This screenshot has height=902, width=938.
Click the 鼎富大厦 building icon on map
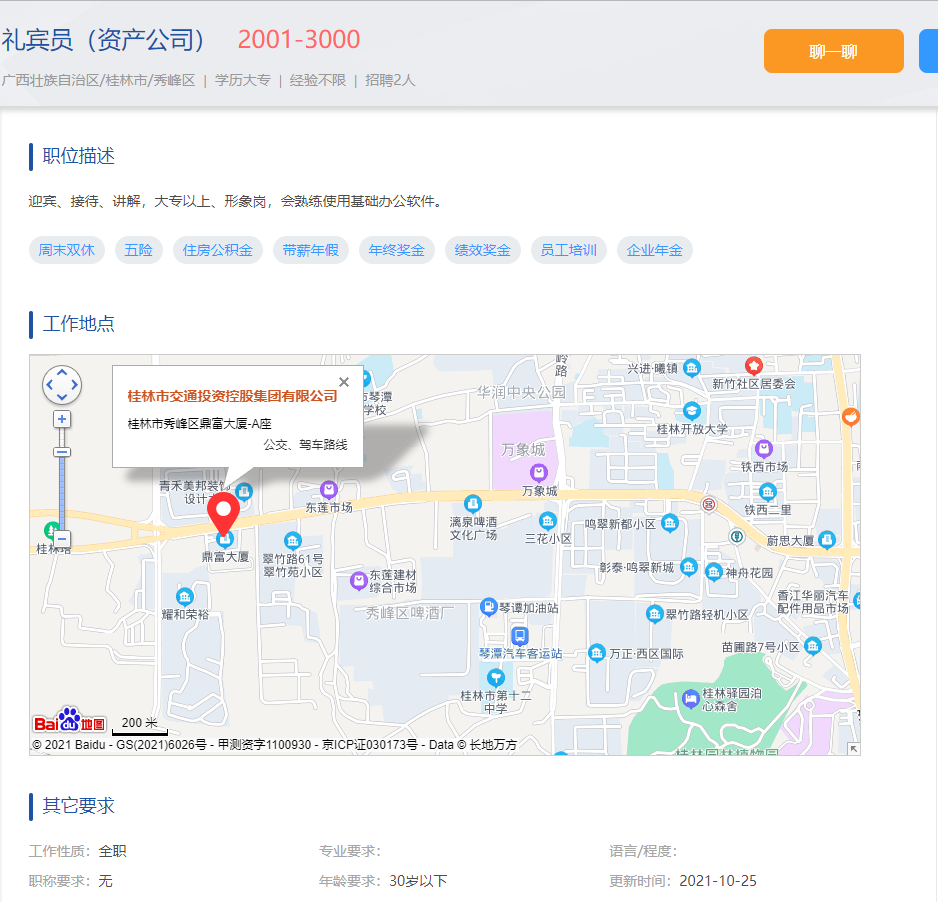coord(225,540)
